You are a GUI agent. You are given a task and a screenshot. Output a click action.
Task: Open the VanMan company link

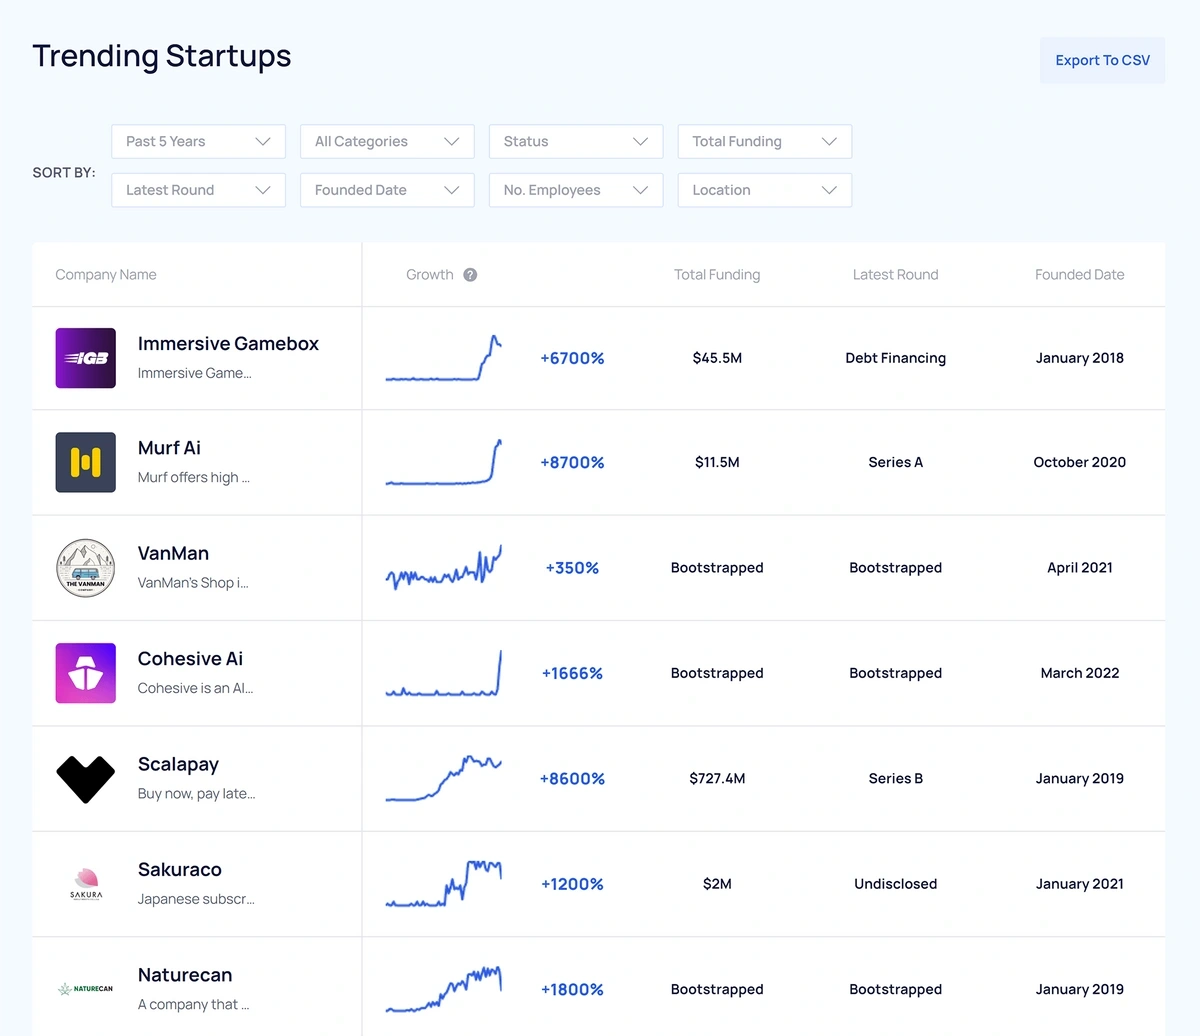[173, 553]
